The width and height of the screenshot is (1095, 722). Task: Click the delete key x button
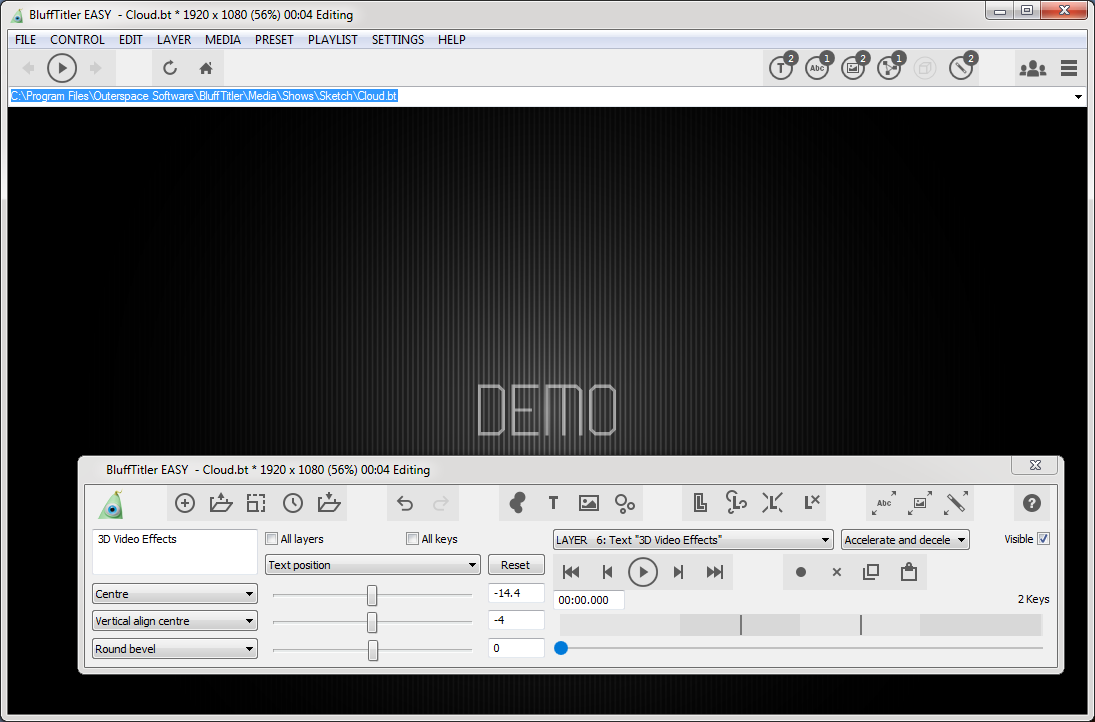(x=837, y=573)
